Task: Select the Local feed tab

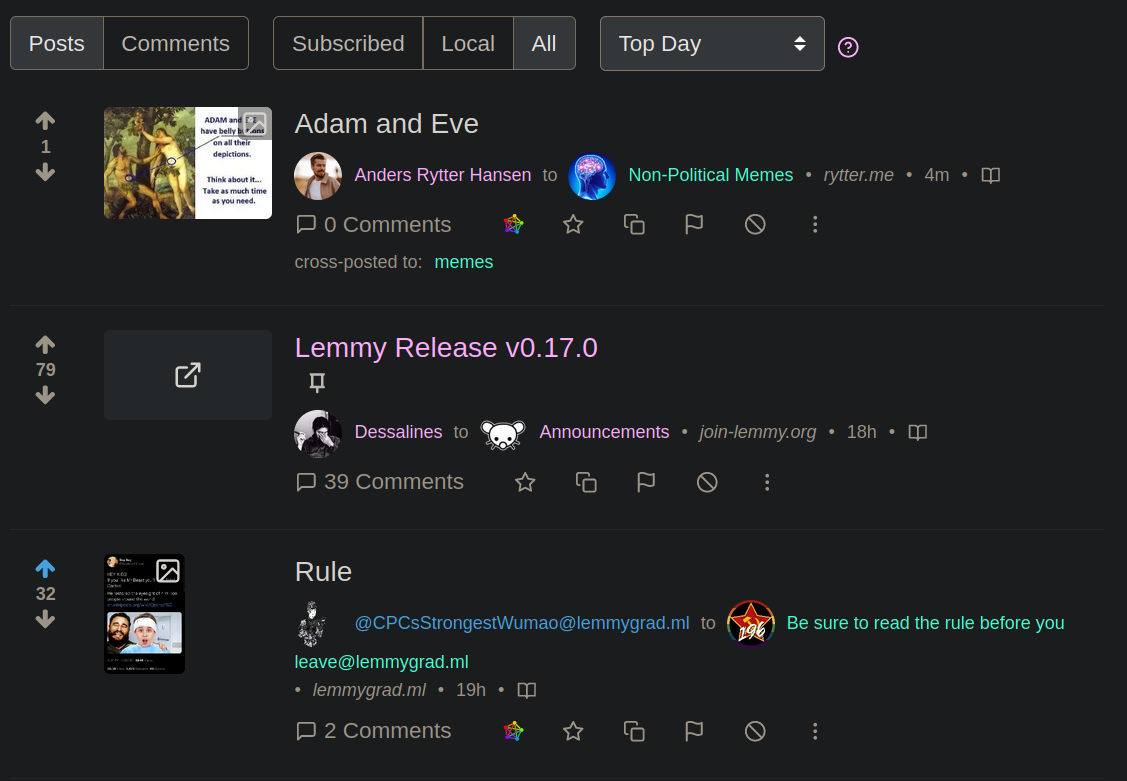Action: (467, 43)
